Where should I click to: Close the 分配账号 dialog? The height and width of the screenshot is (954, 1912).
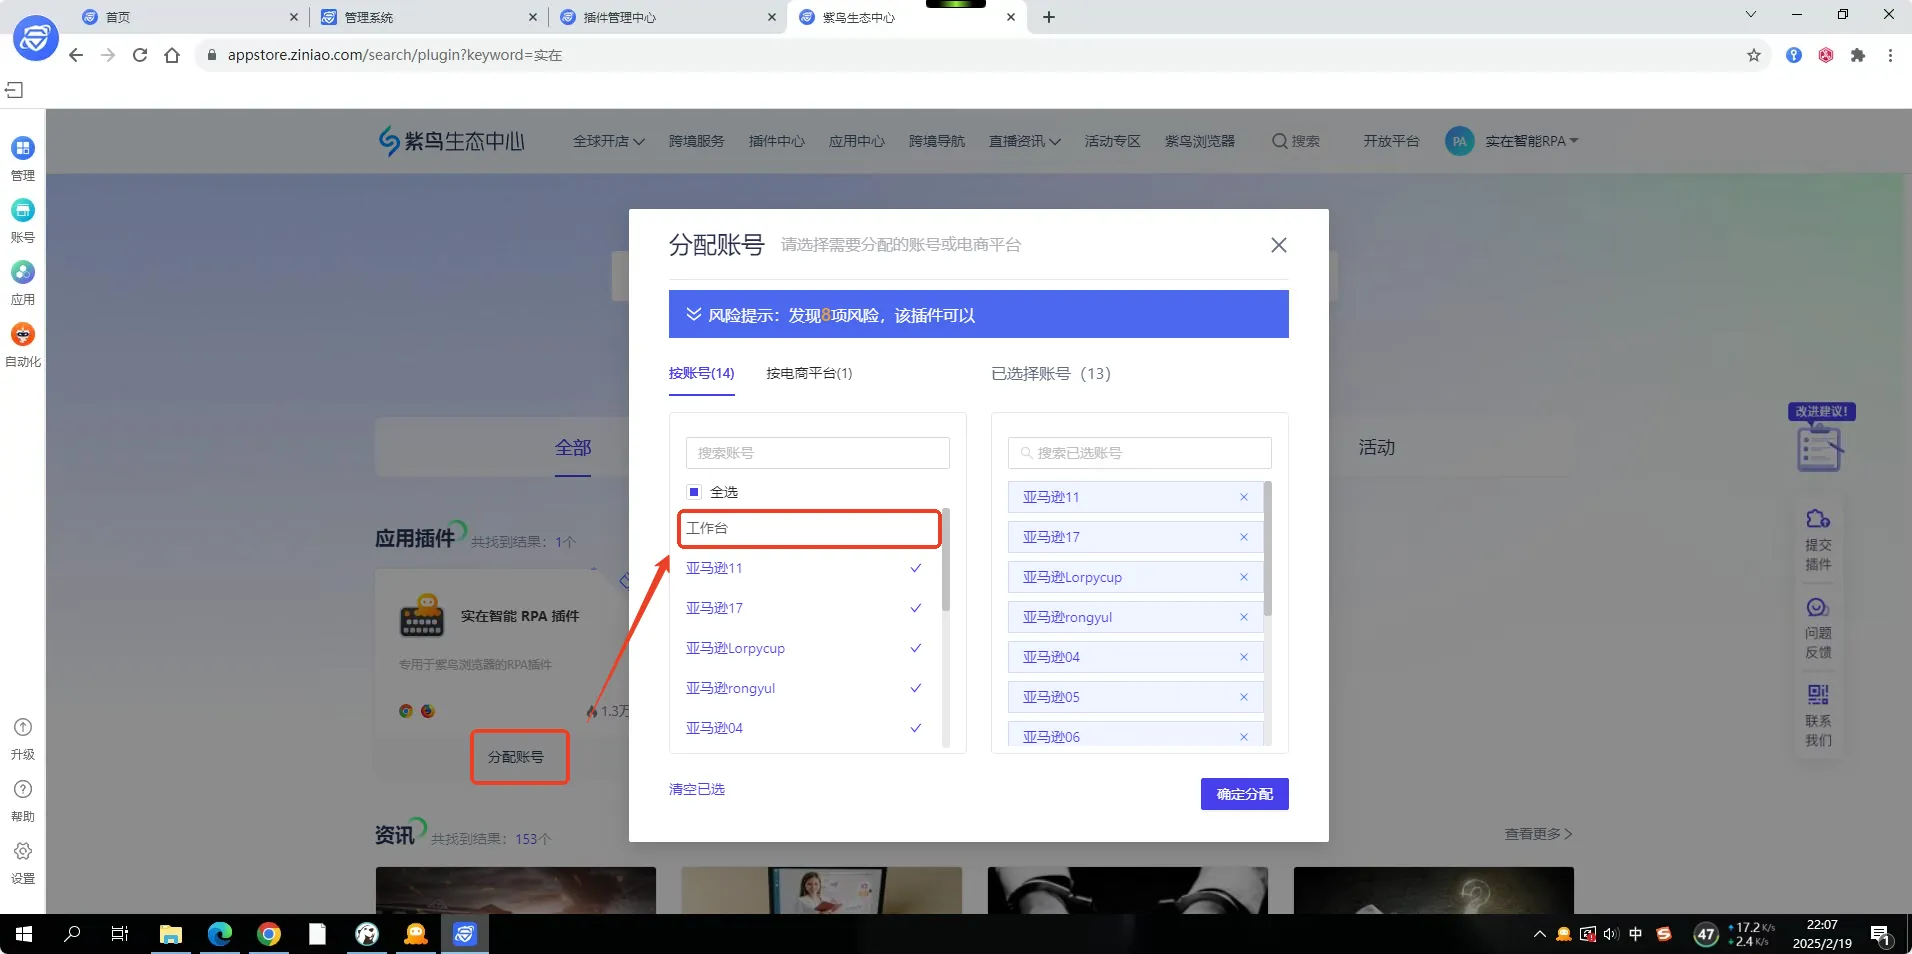click(1278, 245)
